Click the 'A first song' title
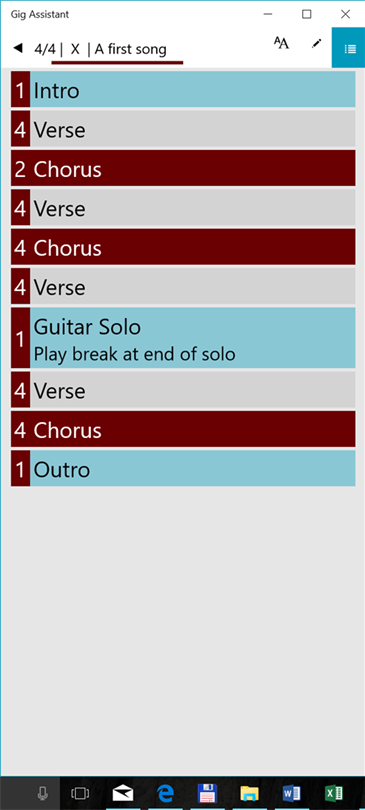 click(131, 49)
